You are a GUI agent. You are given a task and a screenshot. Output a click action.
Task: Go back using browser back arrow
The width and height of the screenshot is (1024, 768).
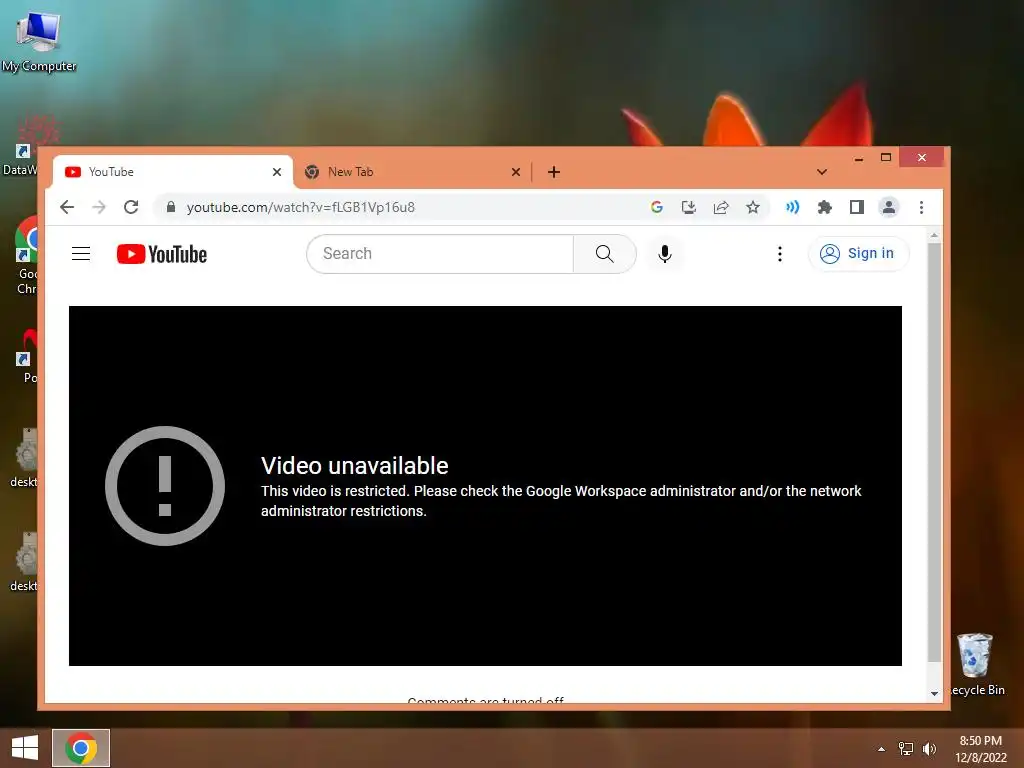(x=67, y=208)
